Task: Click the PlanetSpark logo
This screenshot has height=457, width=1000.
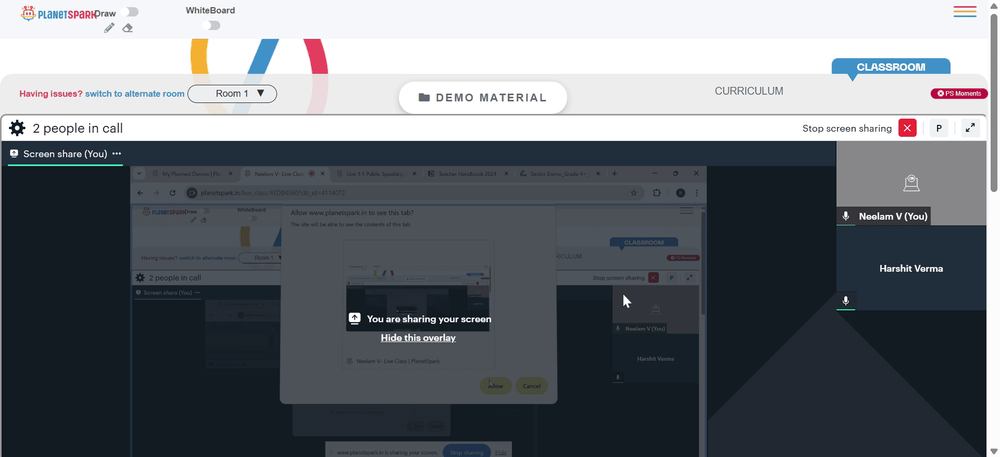Action: pos(58,13)
